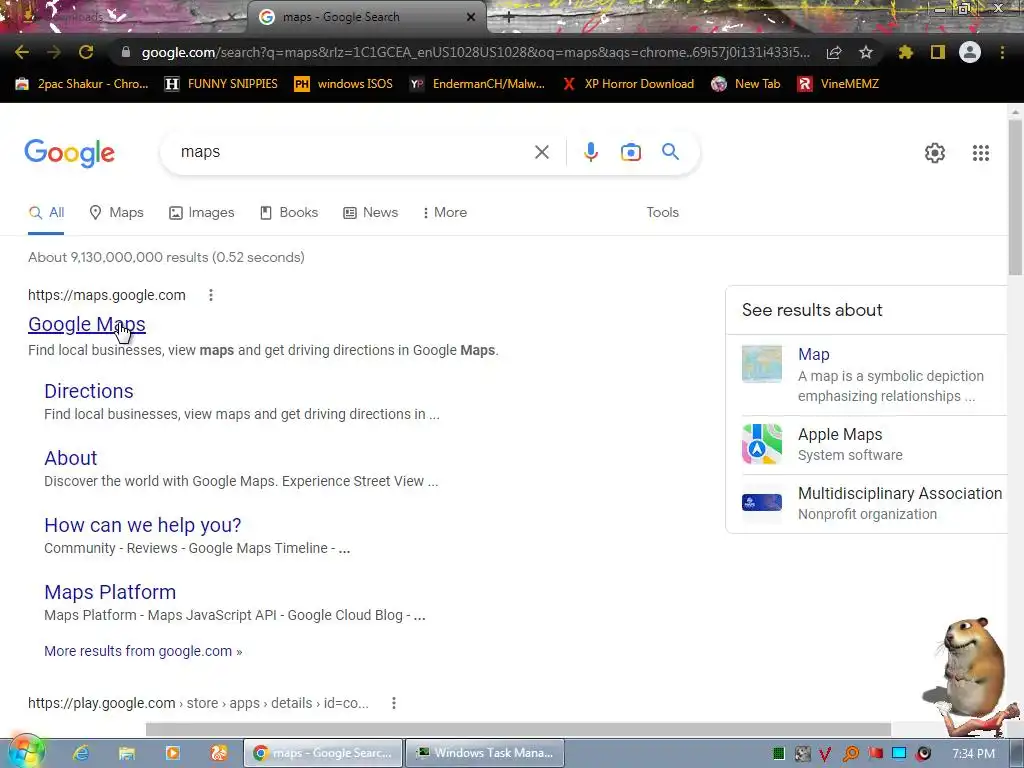This screenshot has height=768, width=1024.
Task: Open the New Tab bookmark
Action: (746, 84)
